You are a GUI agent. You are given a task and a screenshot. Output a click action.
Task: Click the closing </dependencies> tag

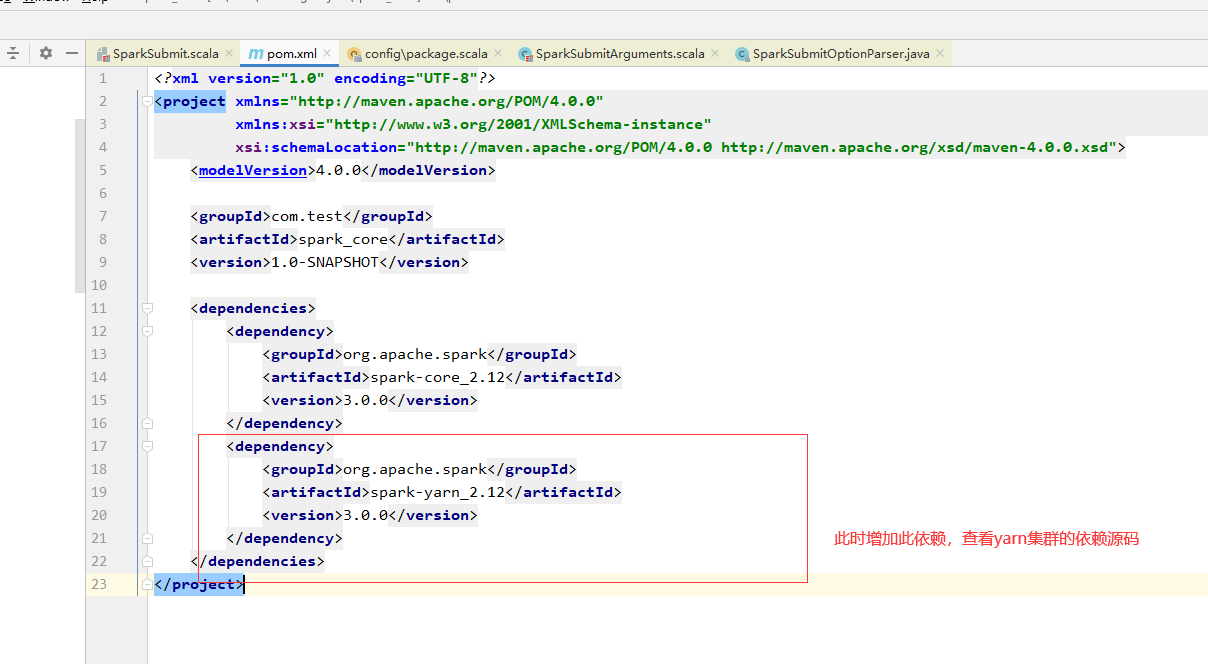(x=257, y=561)
